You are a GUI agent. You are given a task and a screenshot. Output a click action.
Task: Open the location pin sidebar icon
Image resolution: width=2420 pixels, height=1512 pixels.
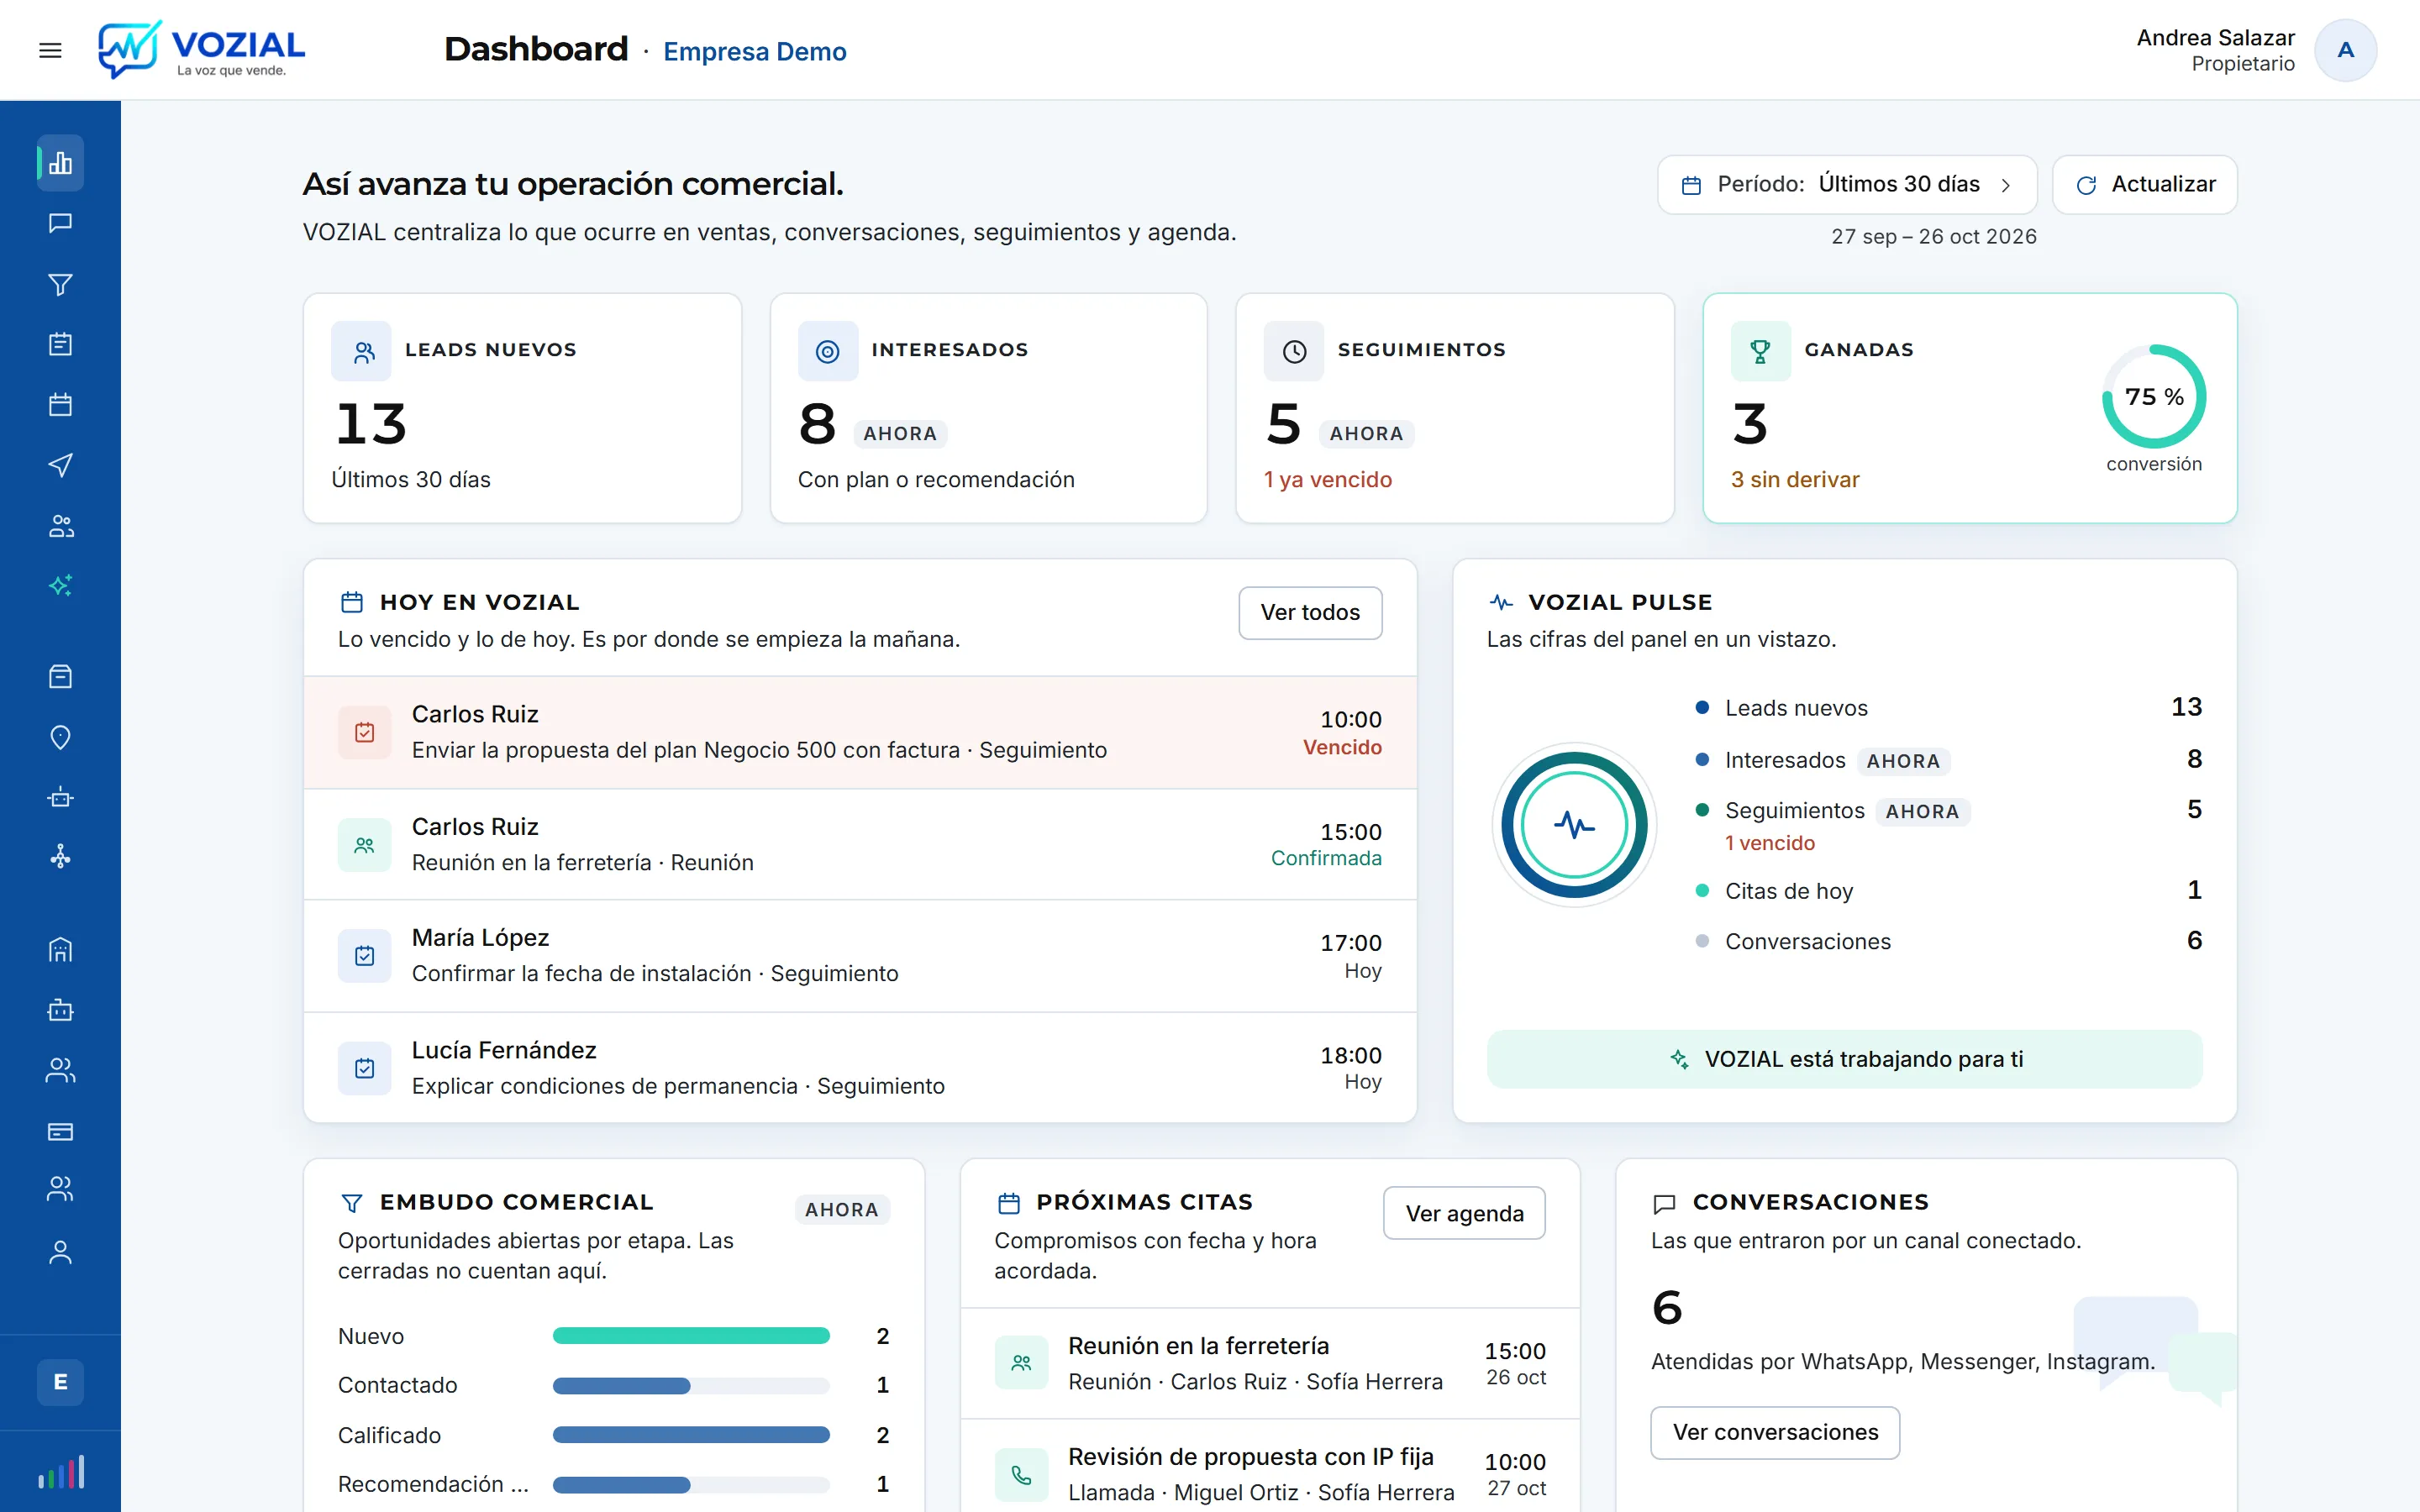tap(60, 737)
